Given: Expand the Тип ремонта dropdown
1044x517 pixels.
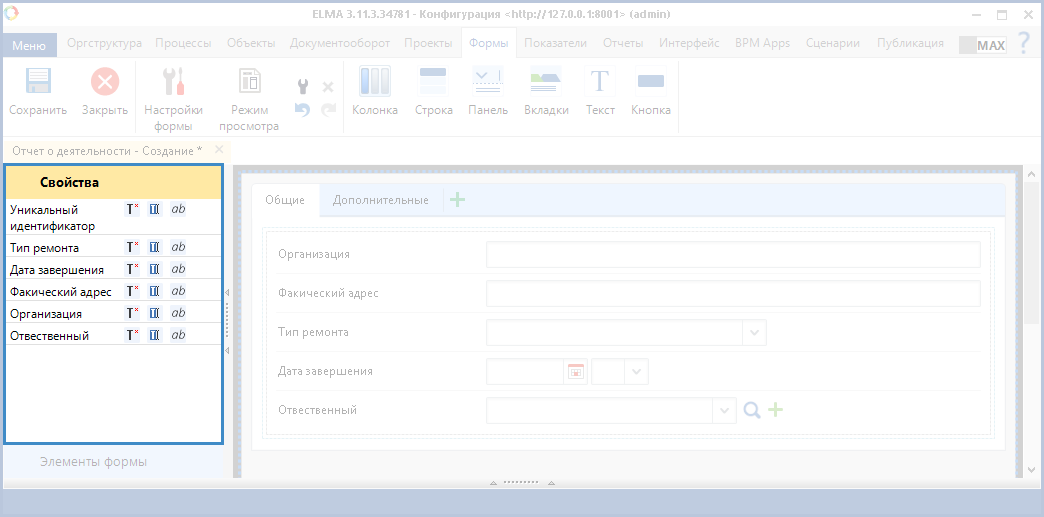Looking at the screenshot, I should click(754, 332).
